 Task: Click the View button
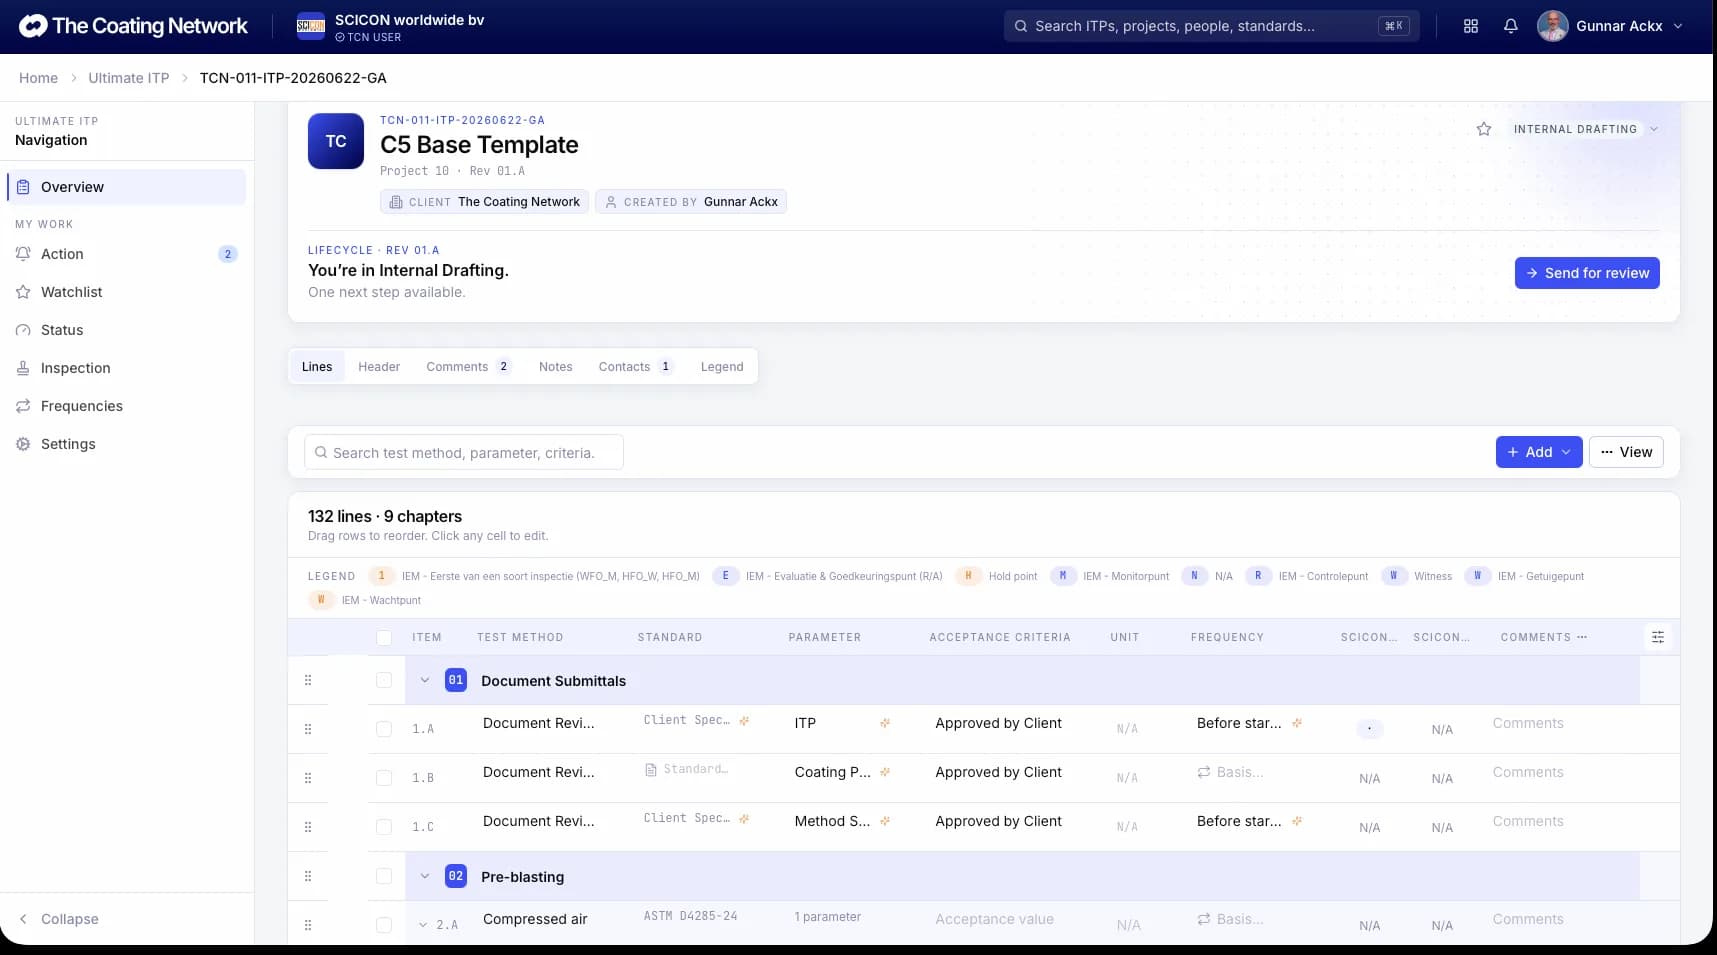coord(1626,452)
